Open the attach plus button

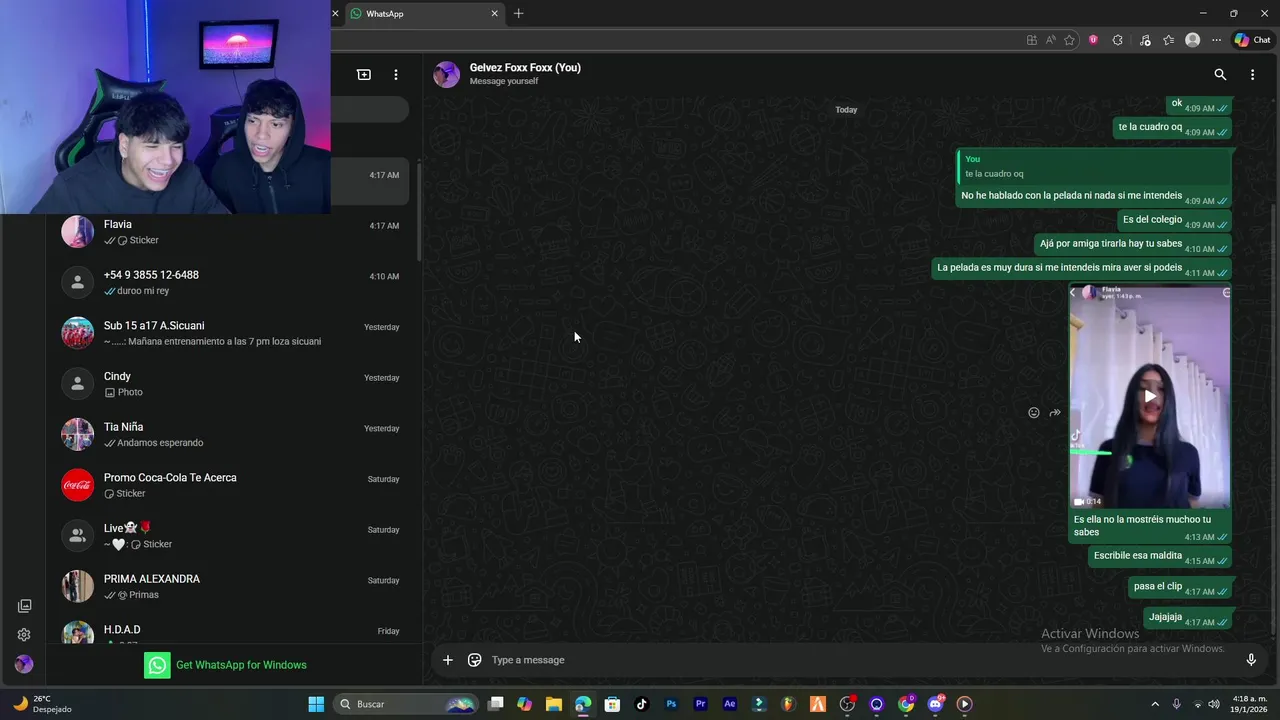click(x=448, y=660)
